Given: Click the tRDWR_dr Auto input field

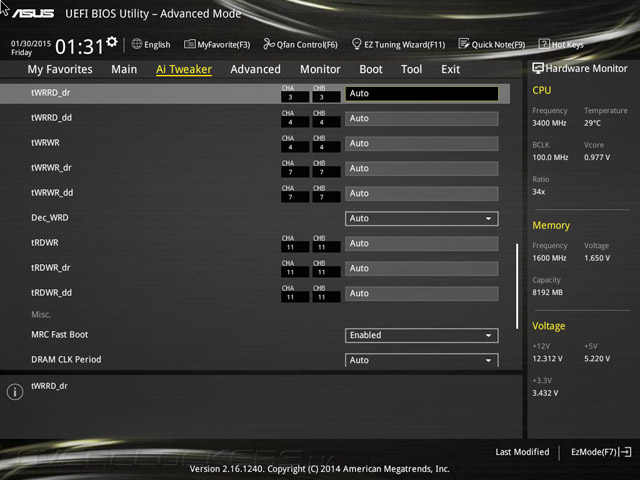Looking at the screenshot, I should (422, 269).
